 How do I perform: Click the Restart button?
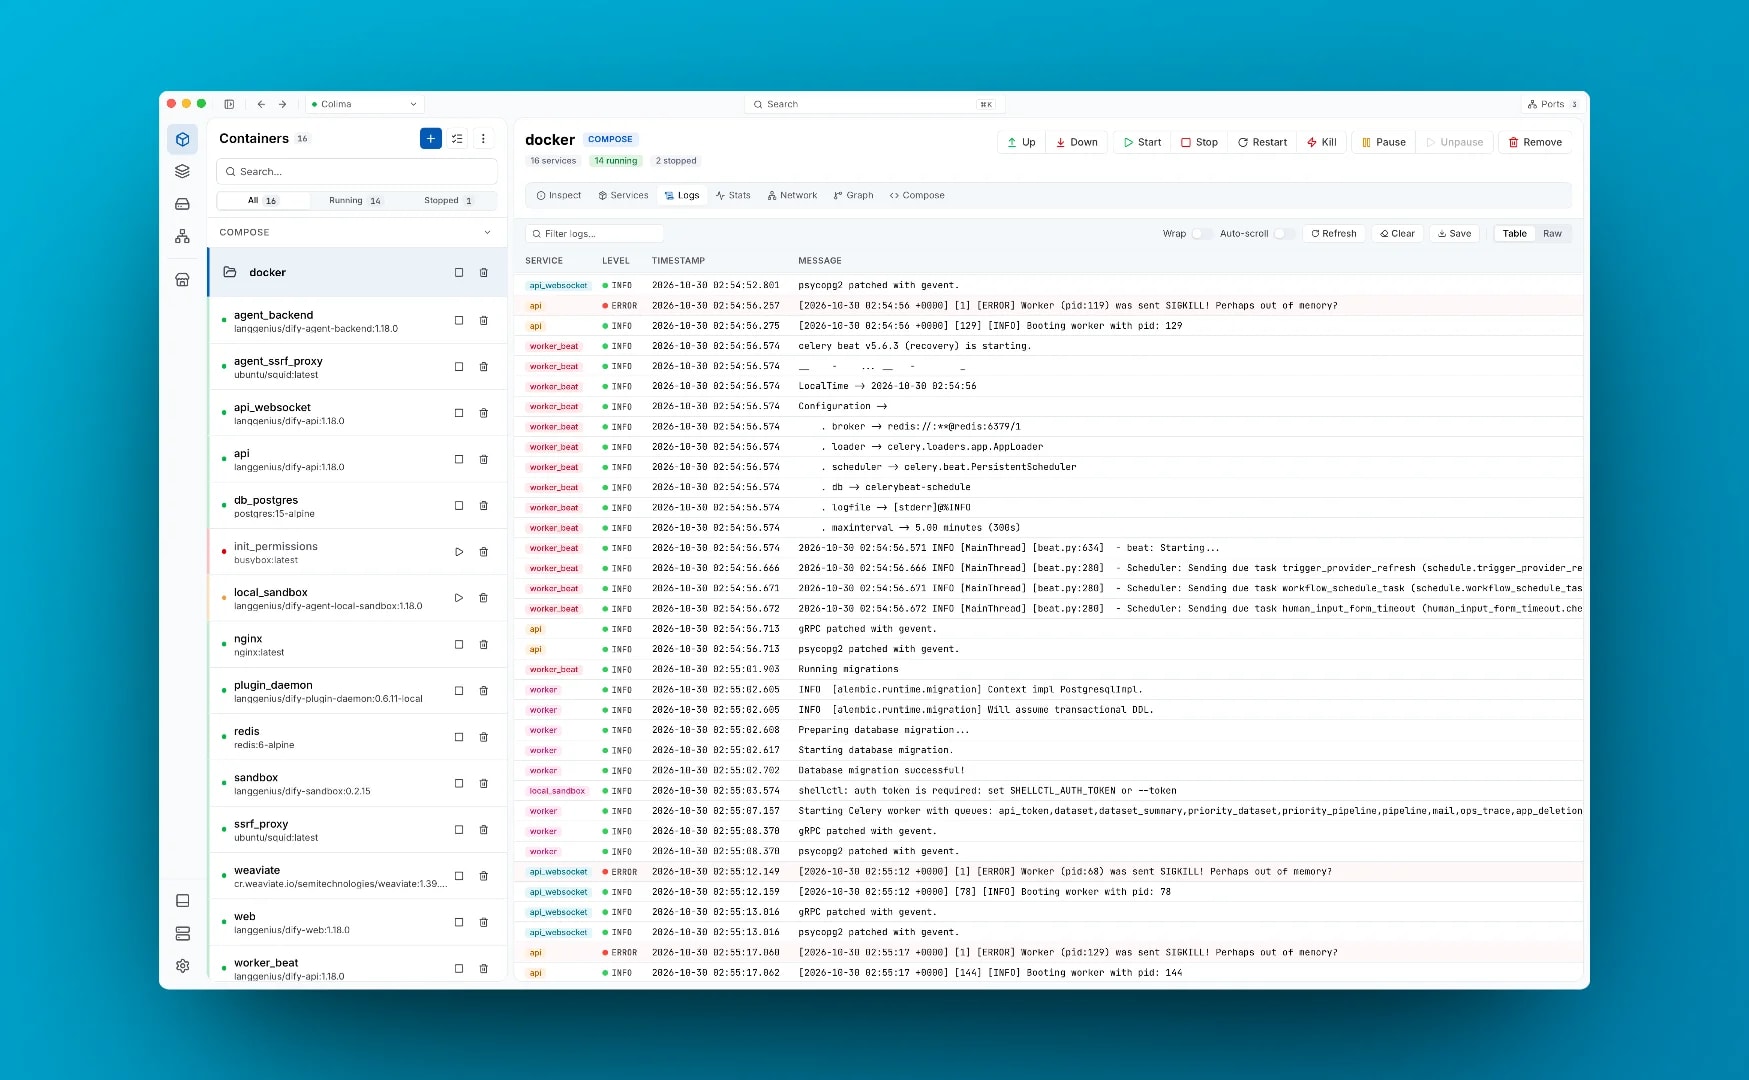(1262, 142)
